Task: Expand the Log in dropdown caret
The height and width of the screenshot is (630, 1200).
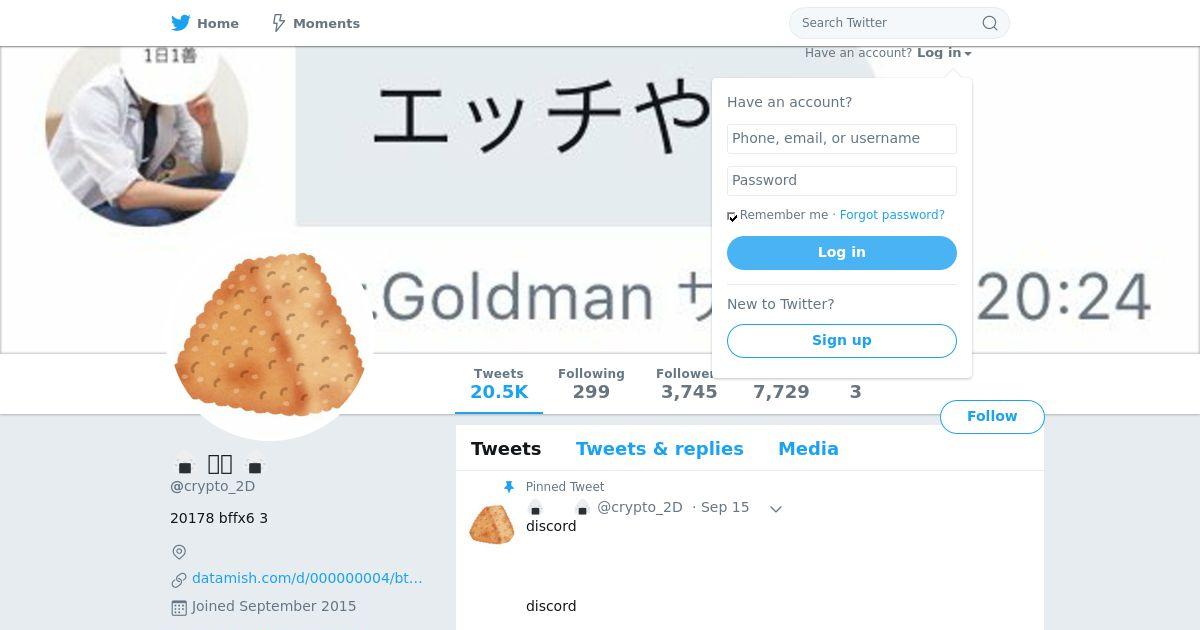Action: click(968, 54)
